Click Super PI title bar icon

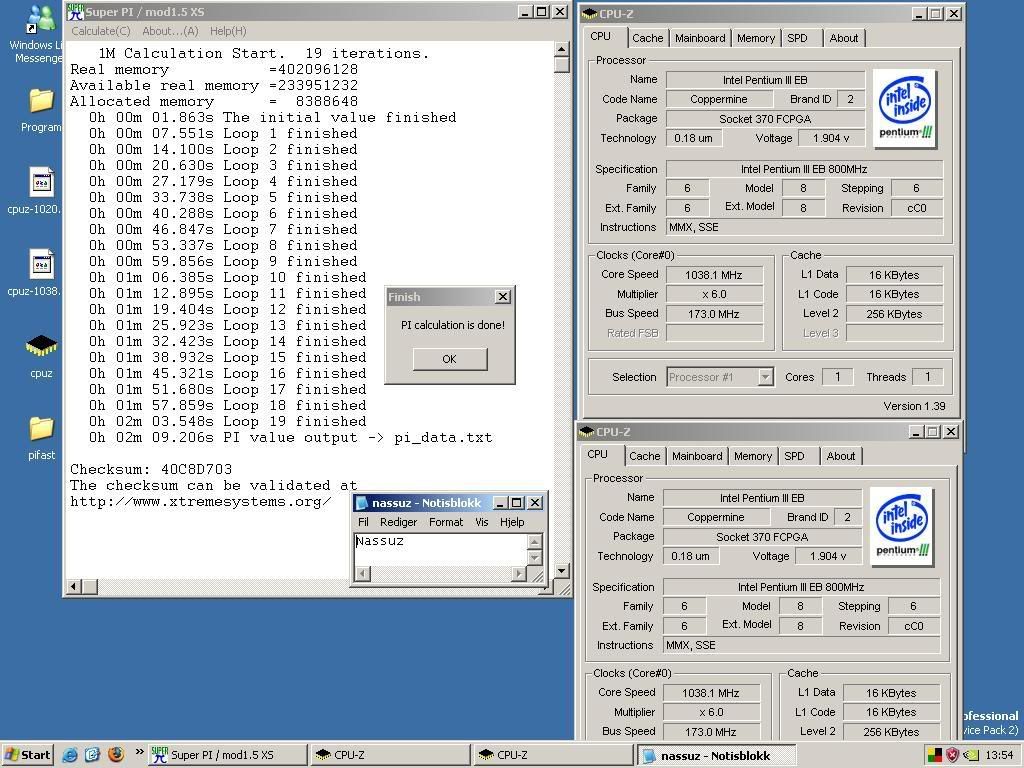75,12
